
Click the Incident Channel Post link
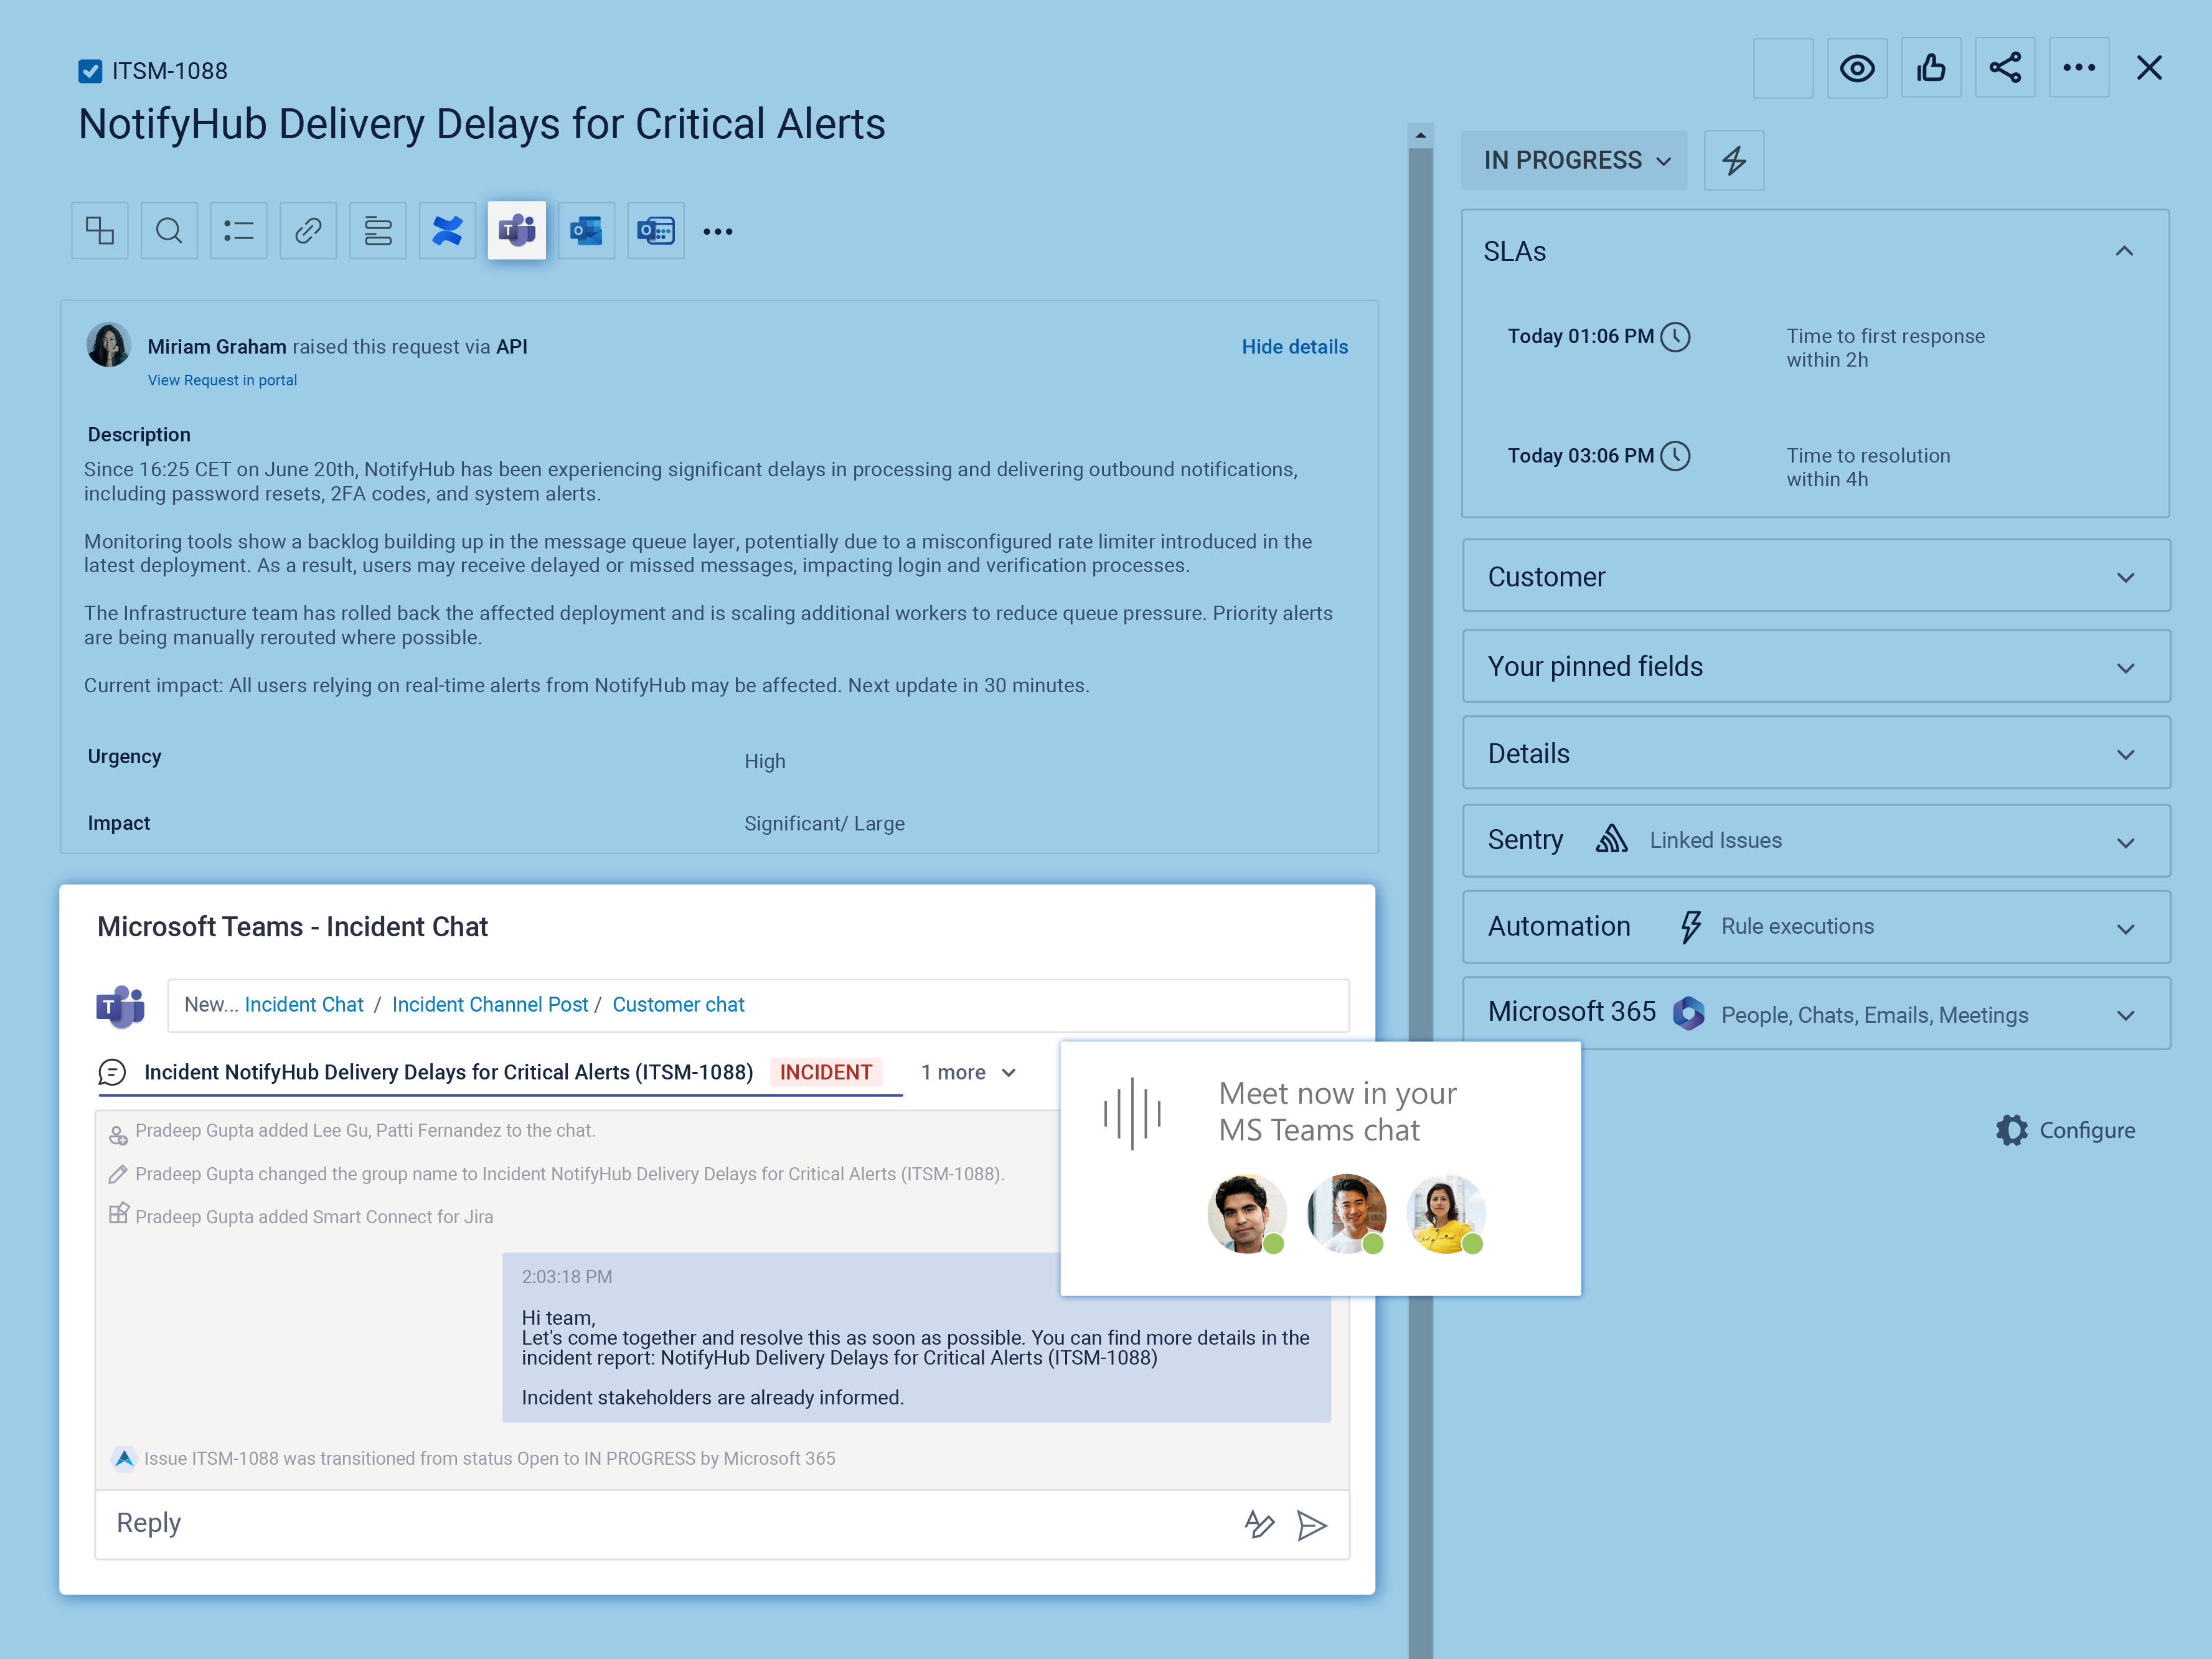pos(489,1004)
